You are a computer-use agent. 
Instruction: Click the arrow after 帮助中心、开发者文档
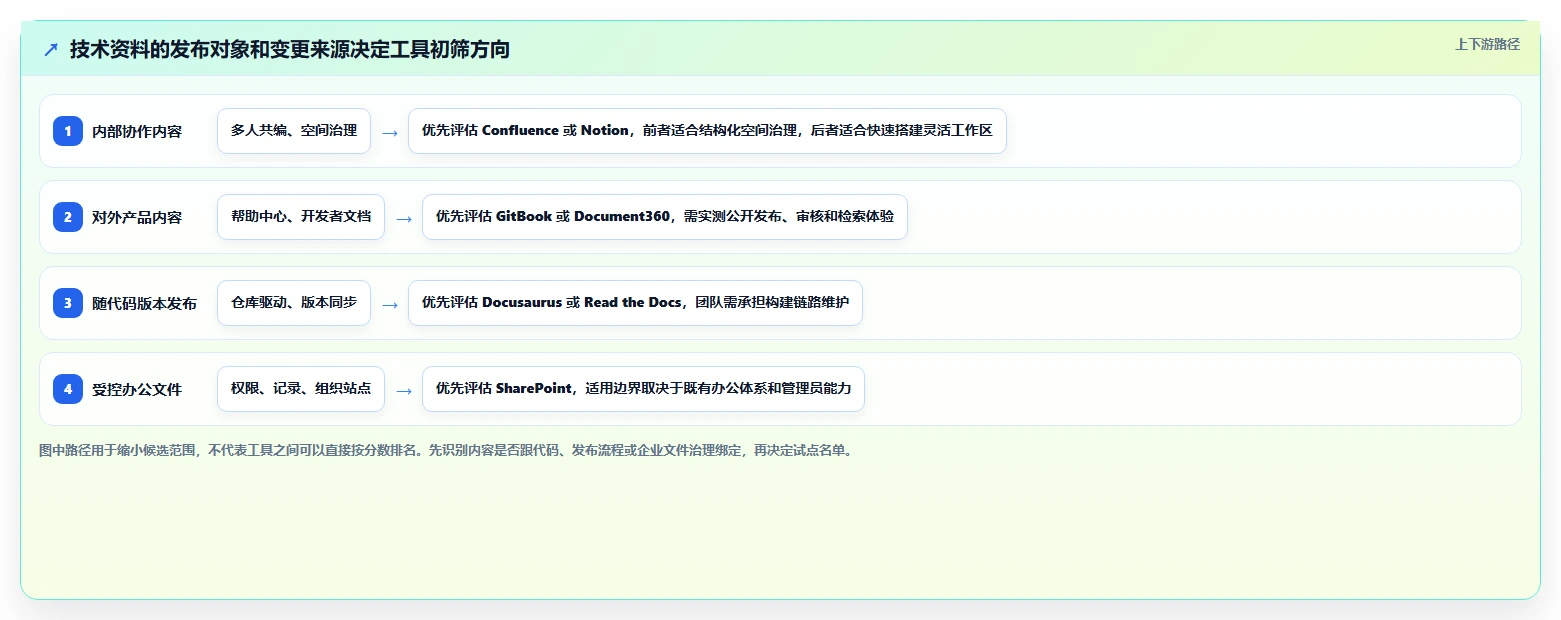pos(404,218)
